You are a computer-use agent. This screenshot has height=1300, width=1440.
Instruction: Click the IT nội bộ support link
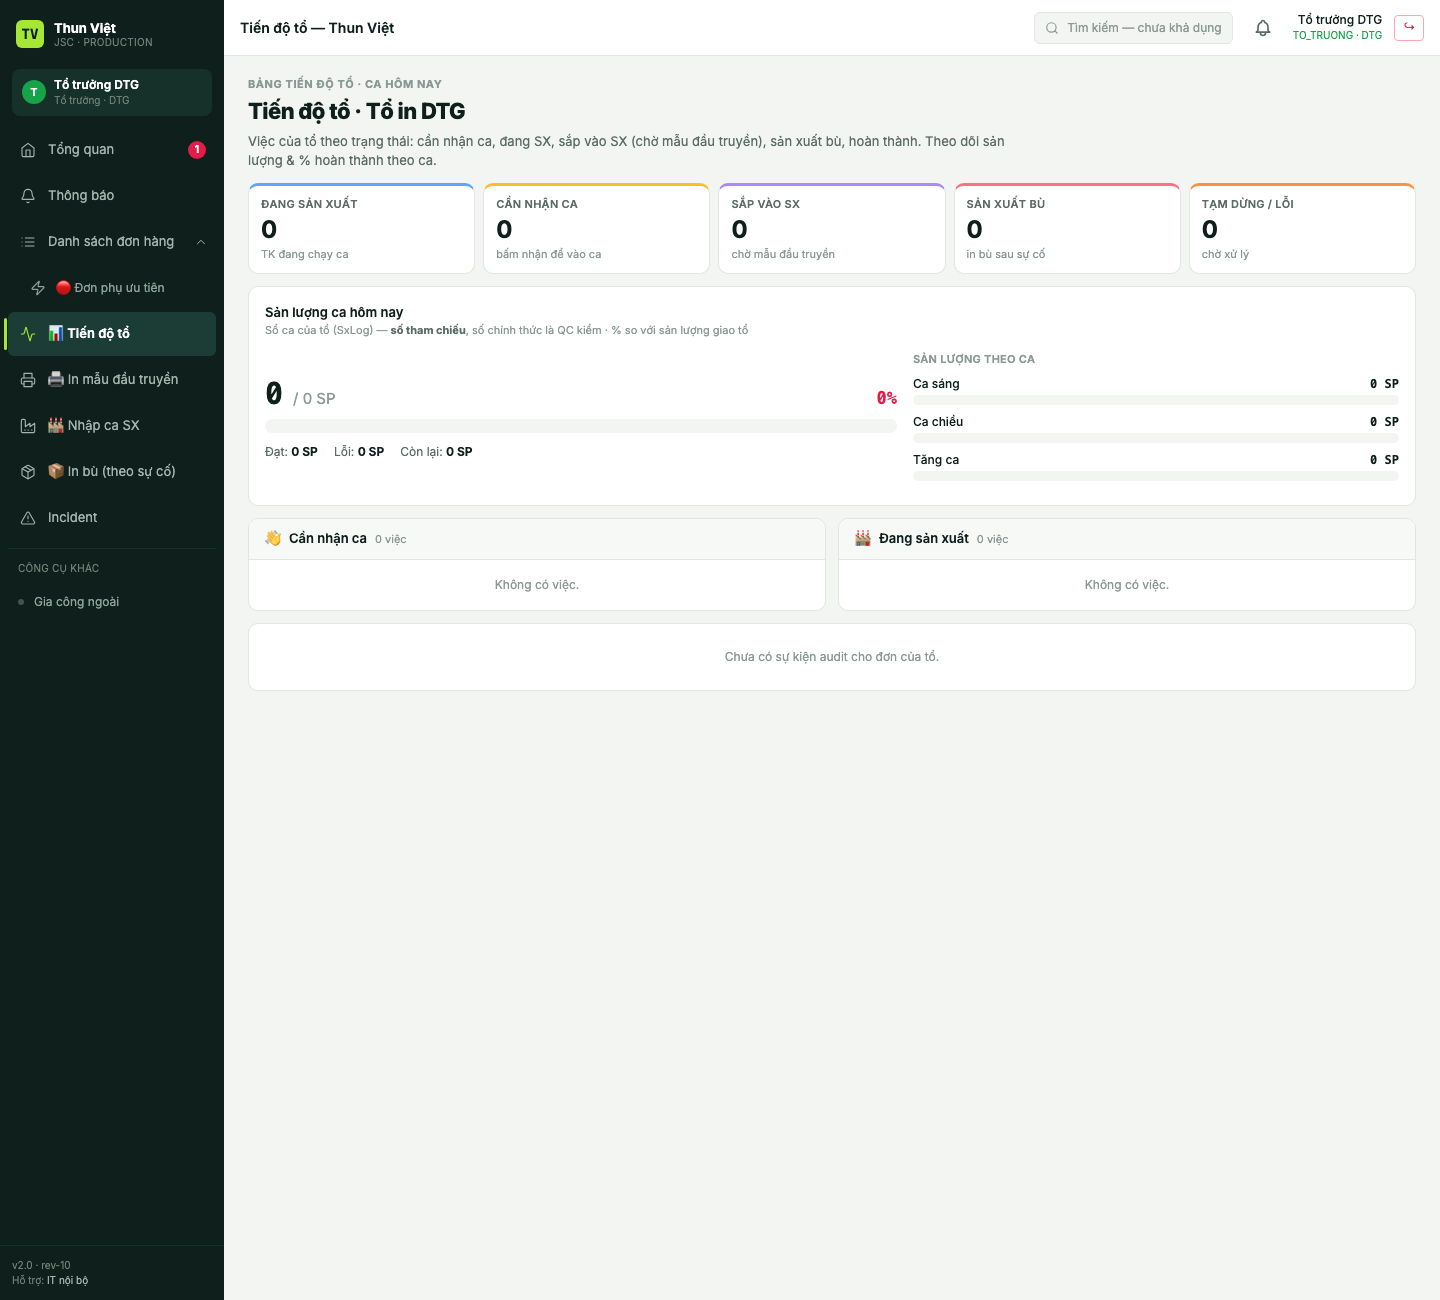(x=67, y=1280)
